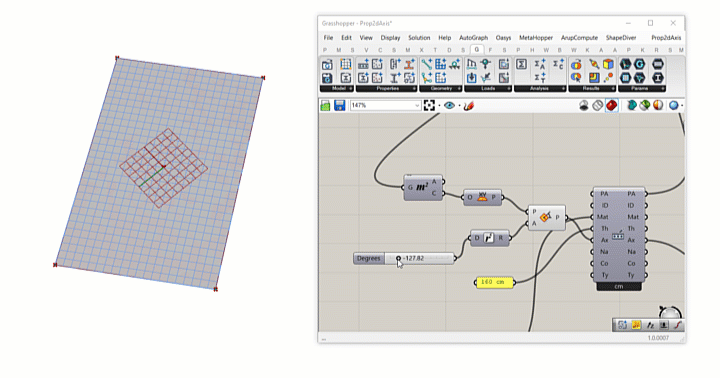Open the 147% zoom level dropdown

pos(416,106)
